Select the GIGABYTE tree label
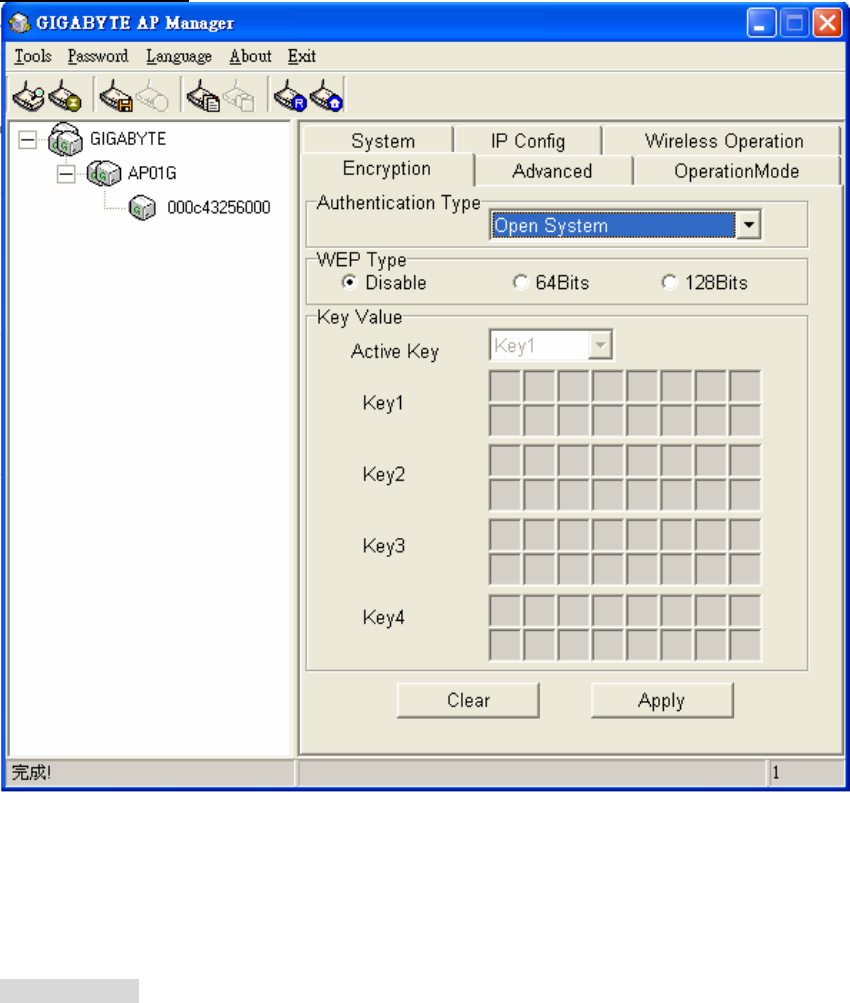Viewport: 850px width, 1003px height. pyautogui.click(x=128, y=139)
